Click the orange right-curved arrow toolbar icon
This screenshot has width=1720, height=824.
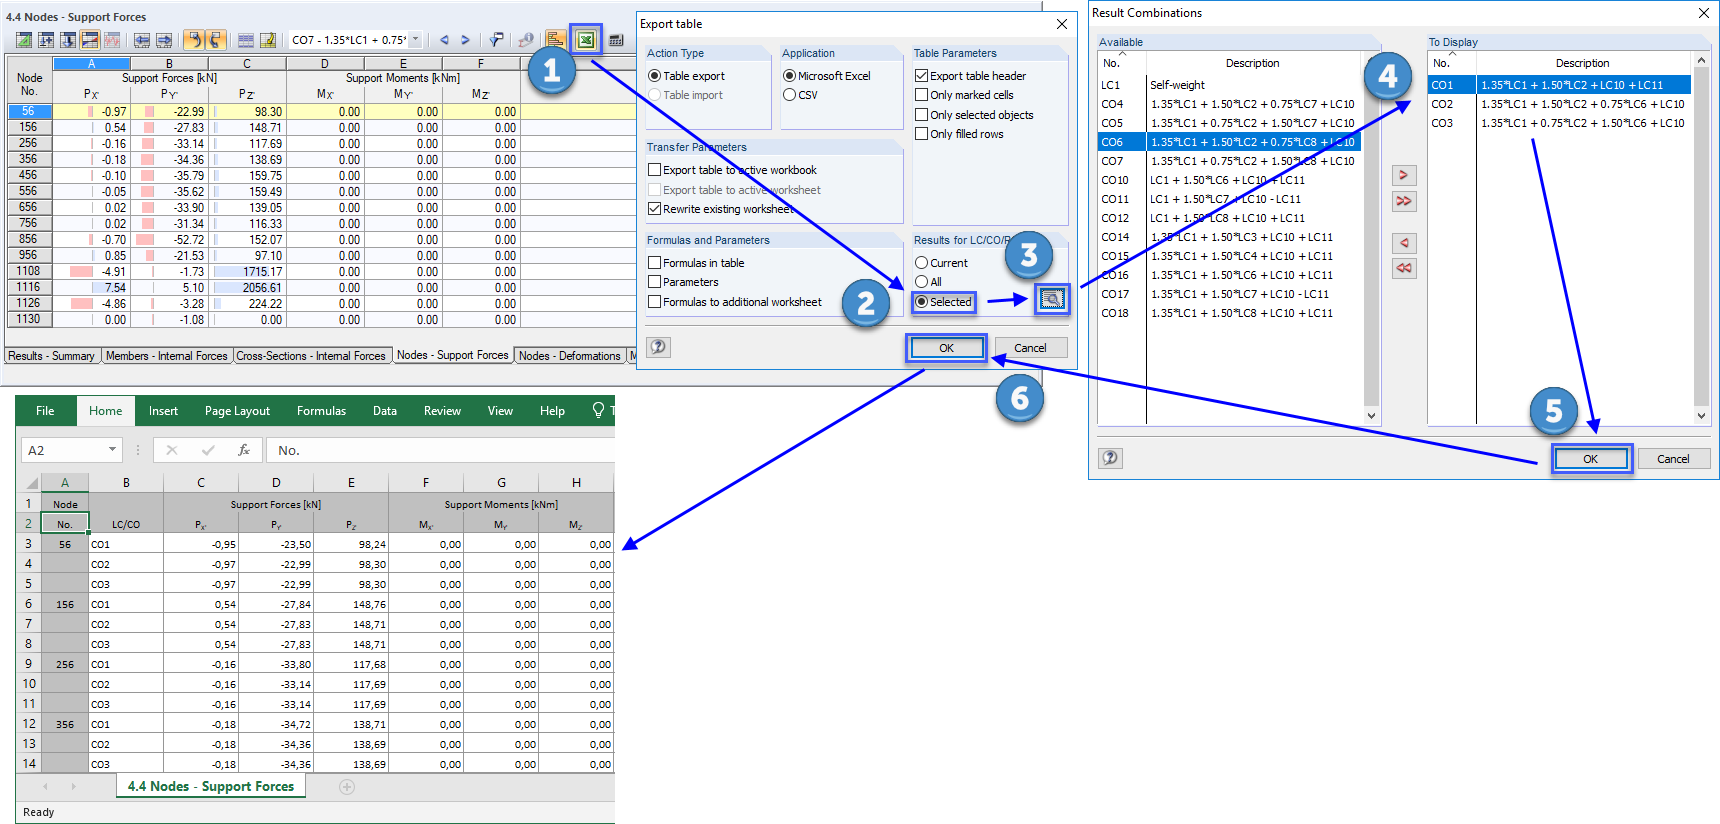pos(216,40)
